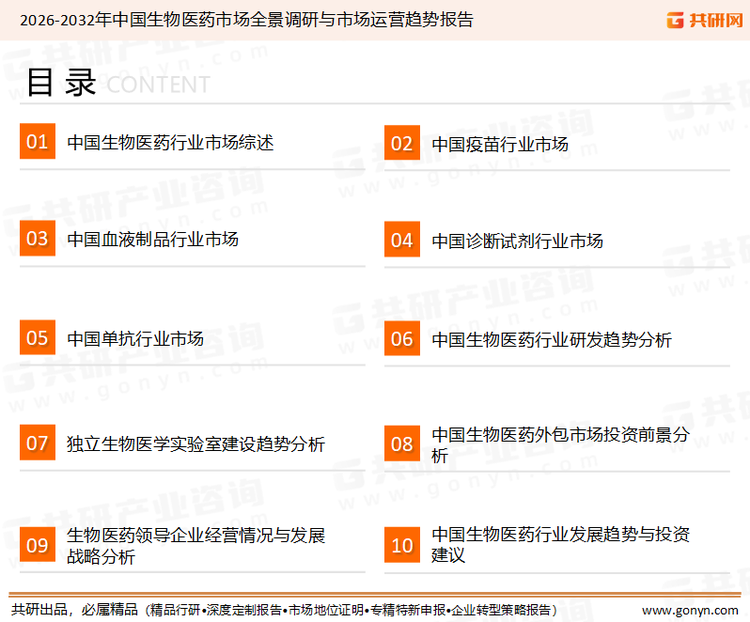This screenshot has width=750, height=622.
Task: Click the orange 01 number badge
Action: 37,142
